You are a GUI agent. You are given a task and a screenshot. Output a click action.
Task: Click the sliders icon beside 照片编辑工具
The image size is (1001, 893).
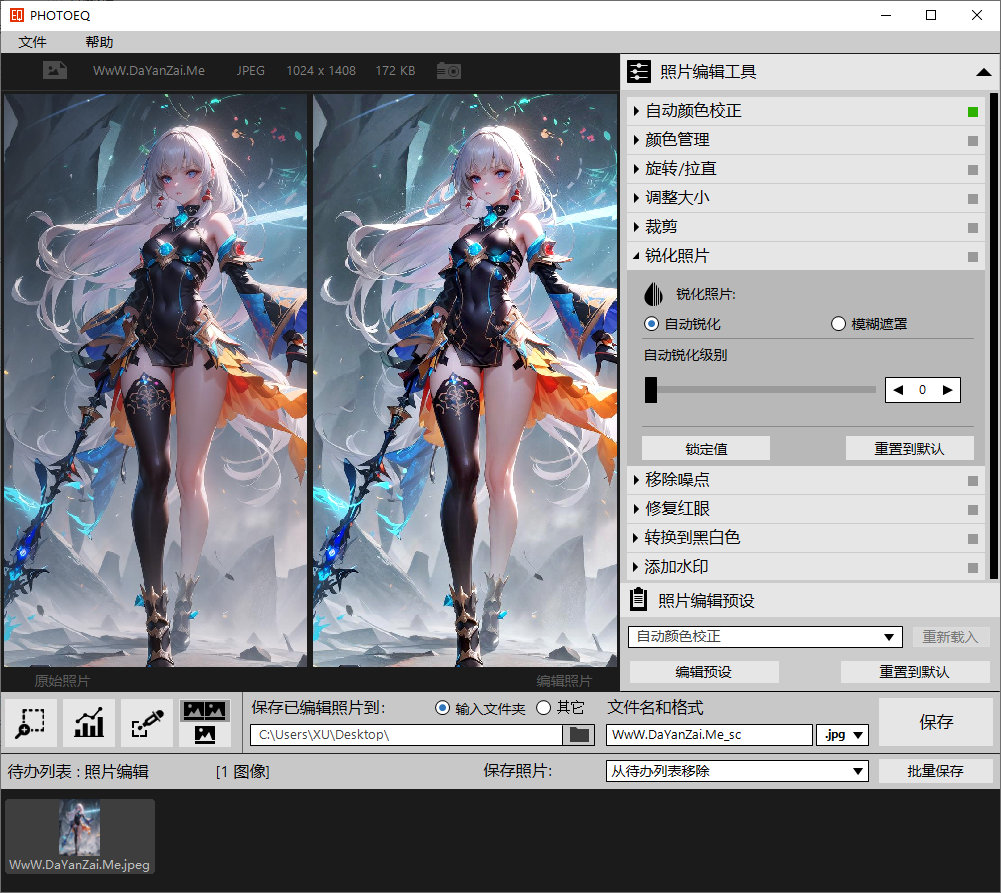638,71
